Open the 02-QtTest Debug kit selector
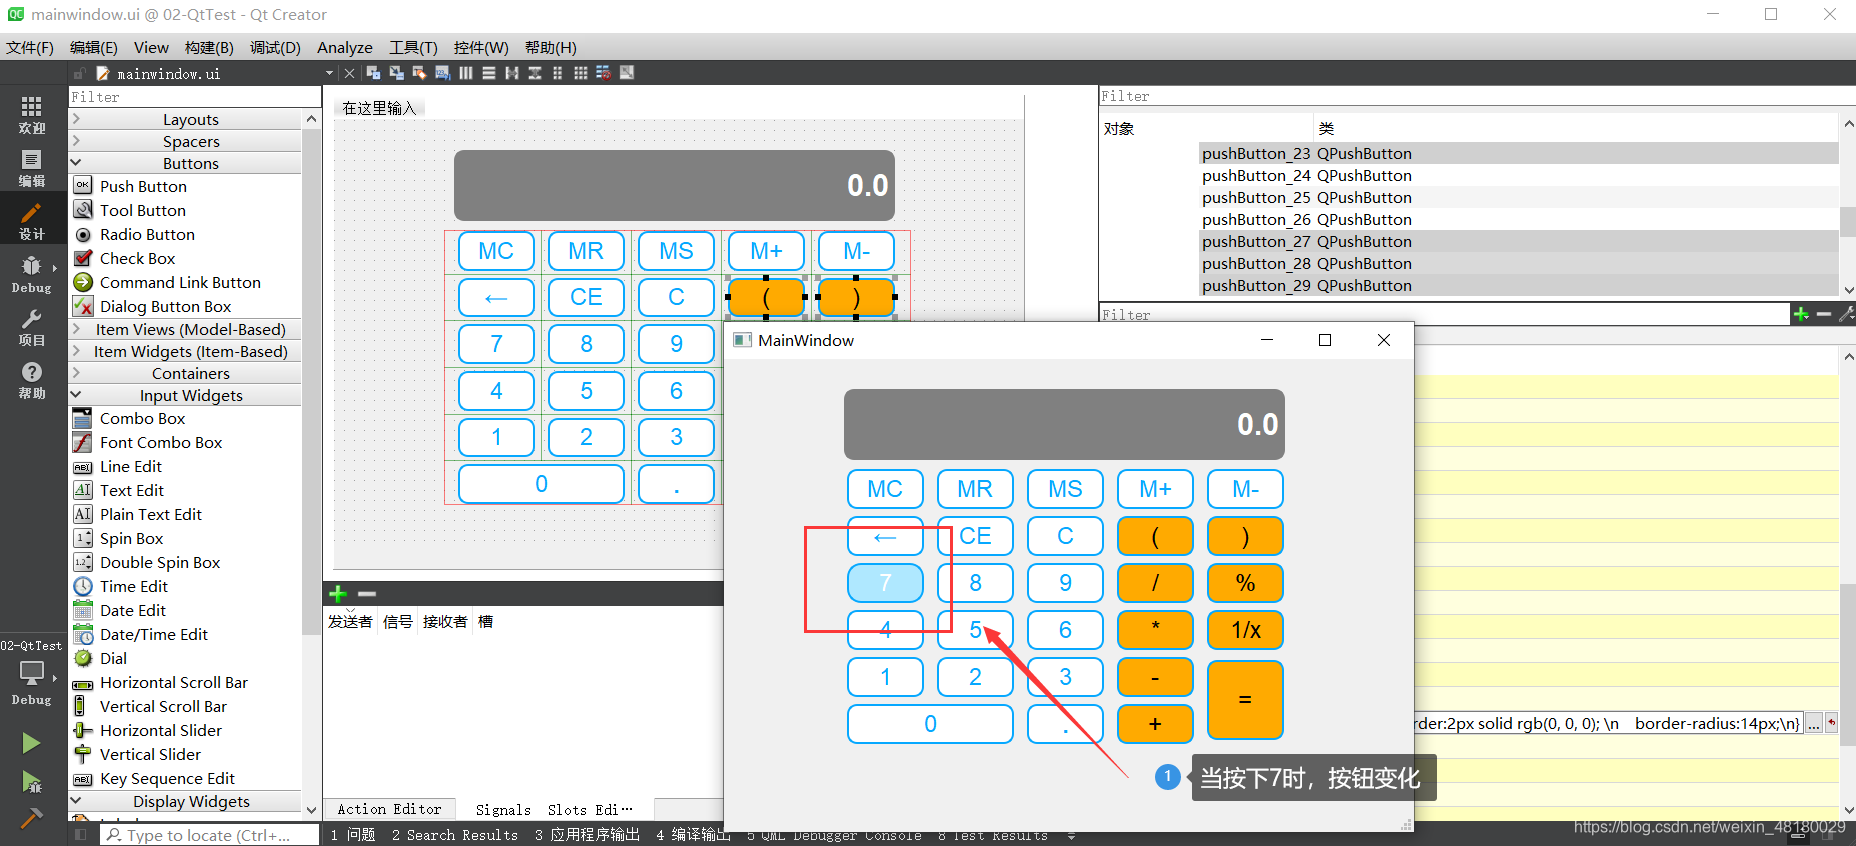The width and height of the screenshot is (1856, 846). [x=32, y=673]
